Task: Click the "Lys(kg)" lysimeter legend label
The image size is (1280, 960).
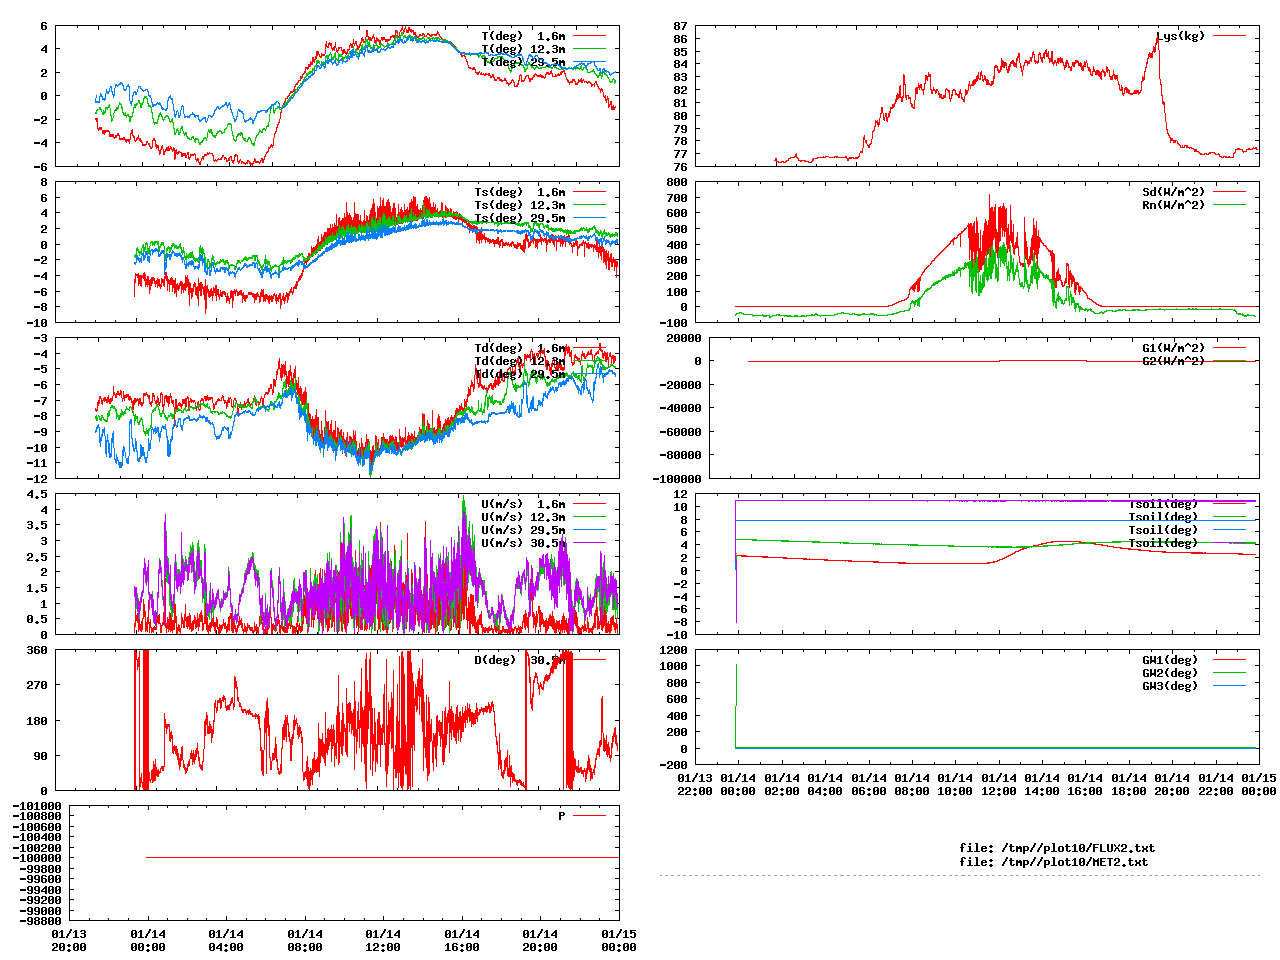Action: click(x=1181, y=36)
